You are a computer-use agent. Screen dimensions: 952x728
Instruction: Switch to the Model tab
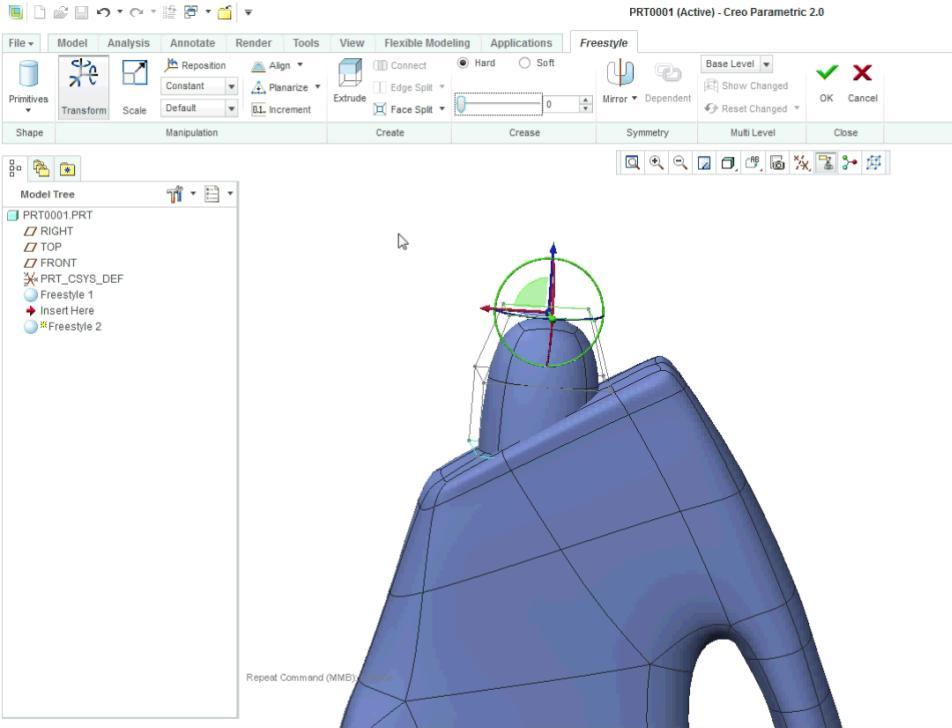pos(72,43)
